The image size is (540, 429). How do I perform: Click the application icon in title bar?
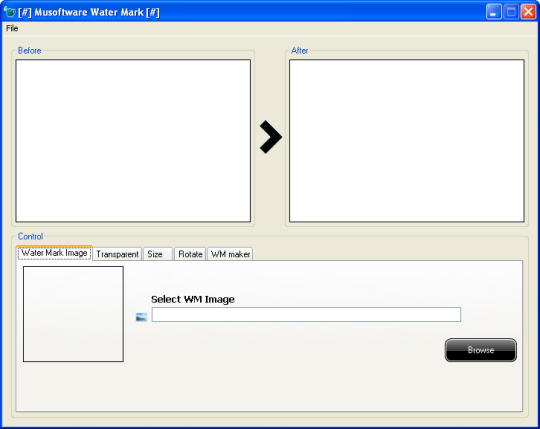point(10,12)
